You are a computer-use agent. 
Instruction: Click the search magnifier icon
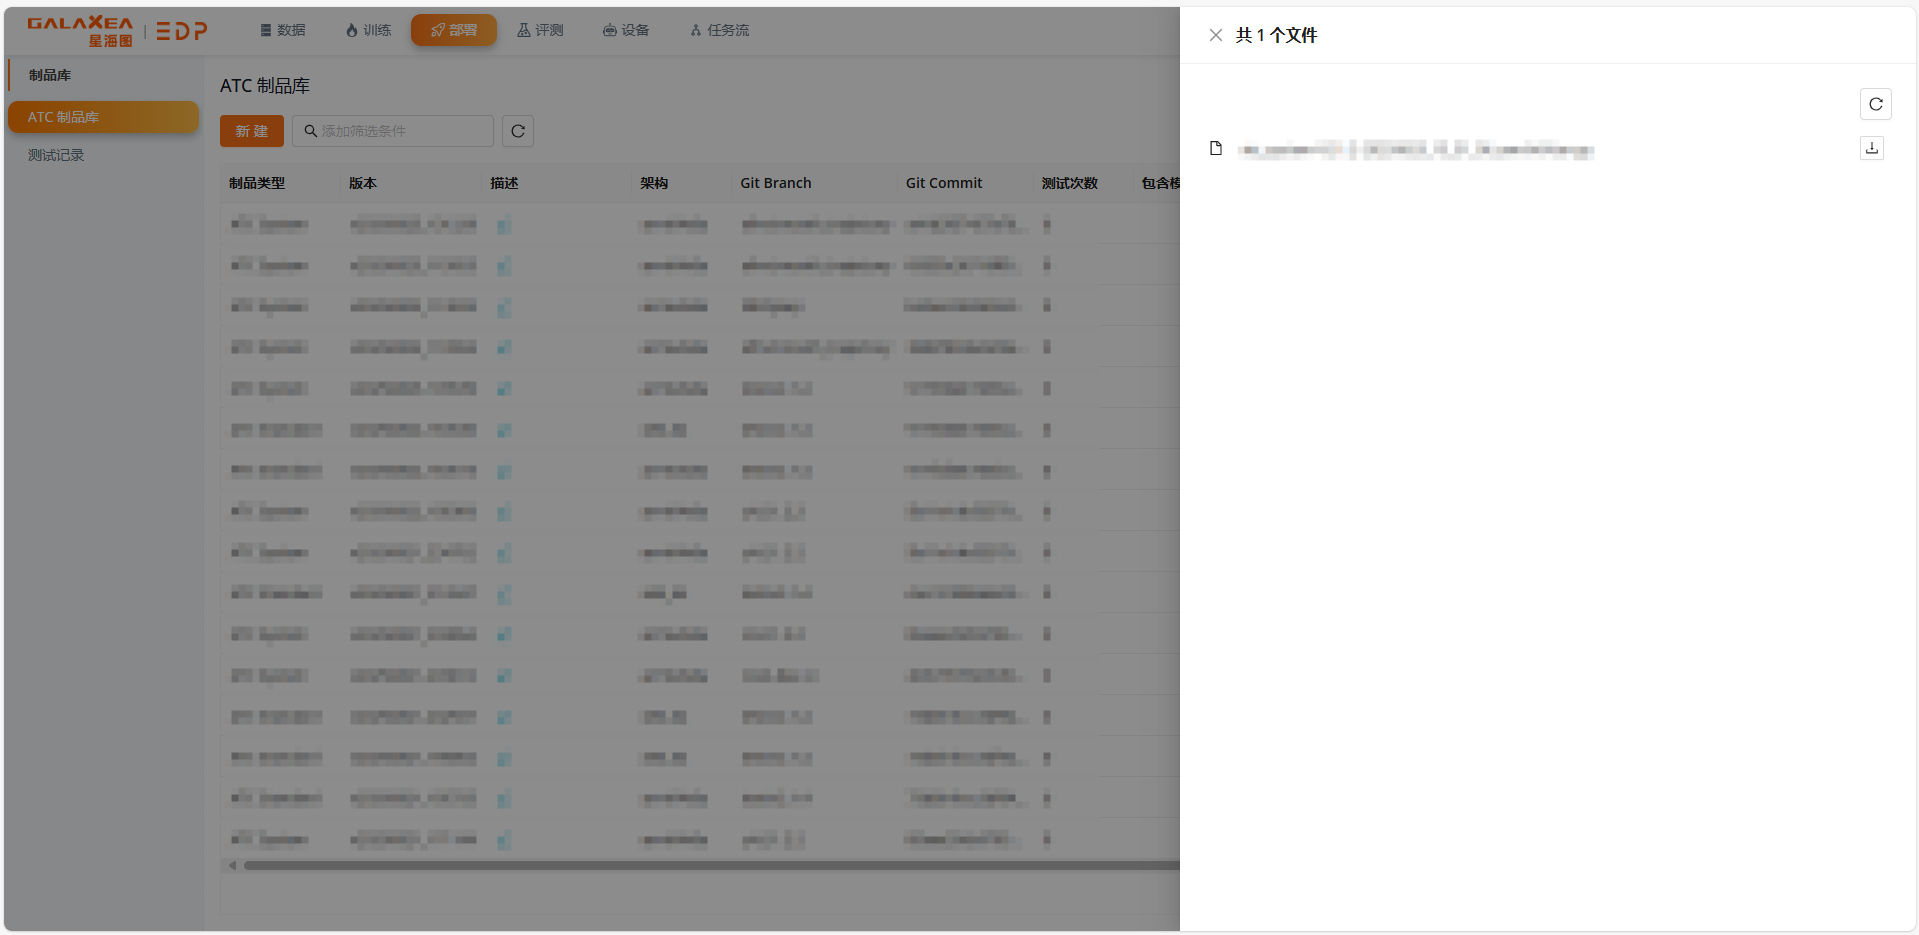(310, 131)
